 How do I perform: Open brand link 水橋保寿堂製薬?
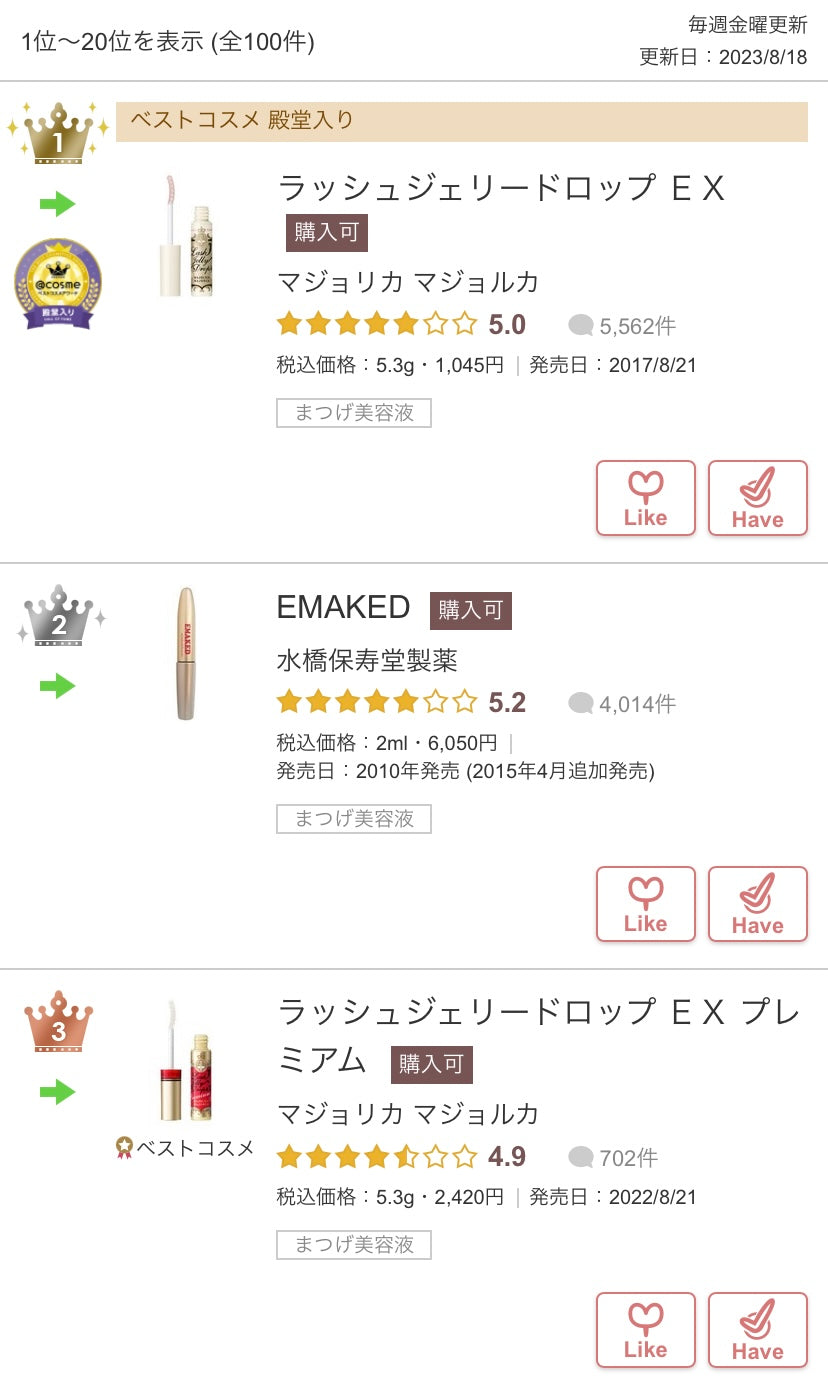click(367, 660)
